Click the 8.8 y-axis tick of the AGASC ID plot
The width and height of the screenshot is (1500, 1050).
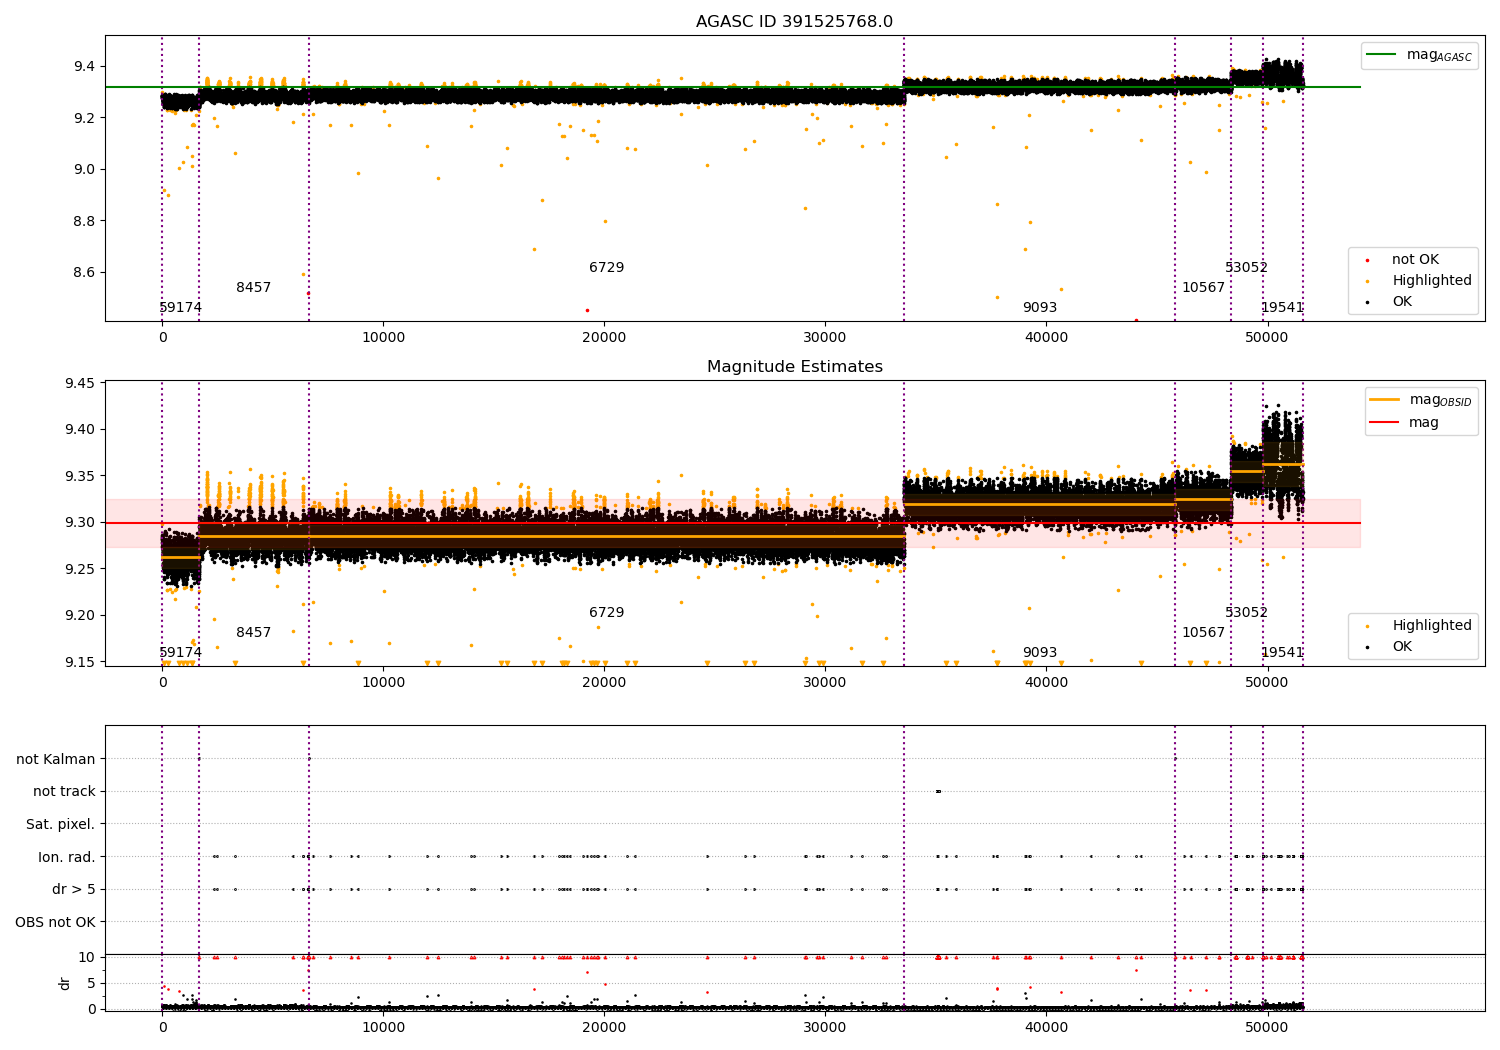pyautogui.click(x=84, y=221)
